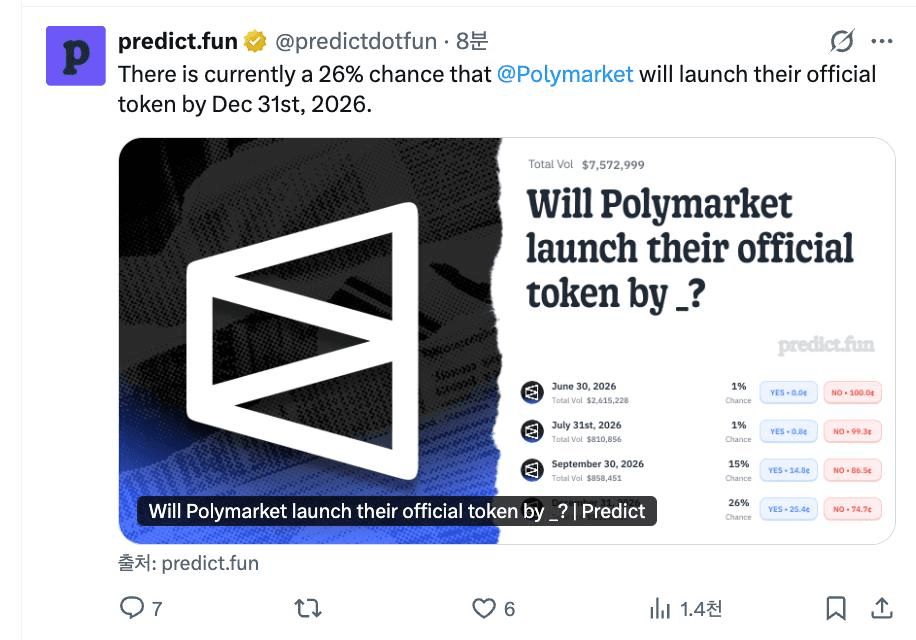916x640 pixels.
Task: Click the predict.fun display name
Action: tap(178, 41)
